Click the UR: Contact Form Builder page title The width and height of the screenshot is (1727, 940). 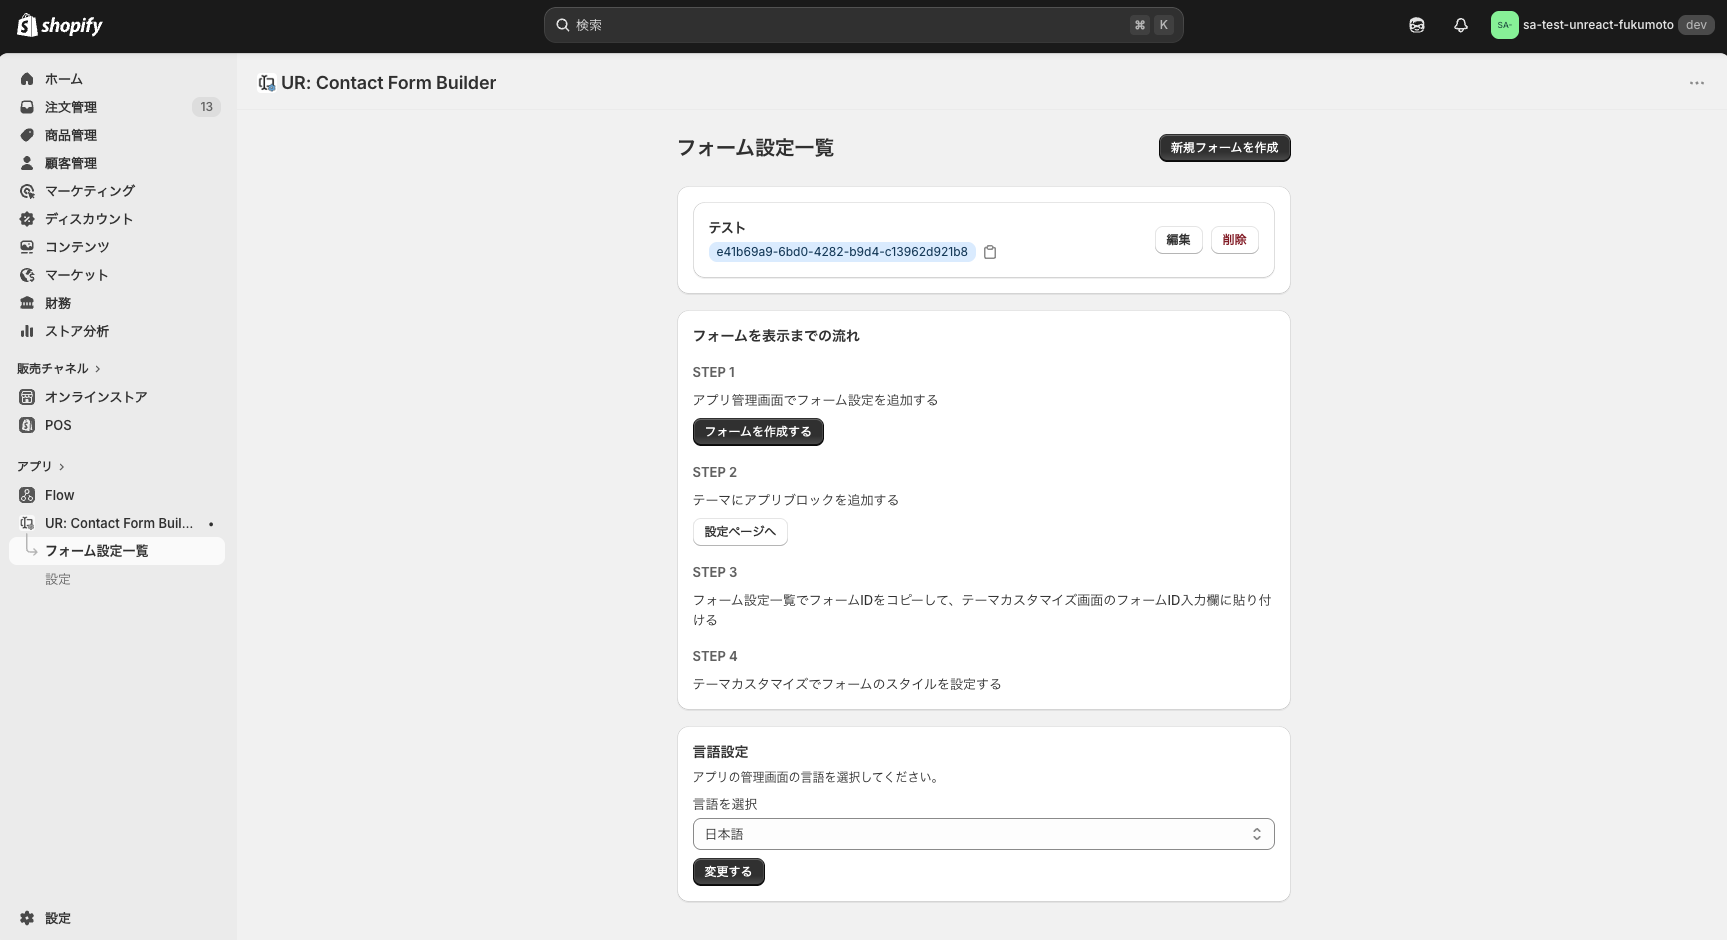[x=388, y=83]
